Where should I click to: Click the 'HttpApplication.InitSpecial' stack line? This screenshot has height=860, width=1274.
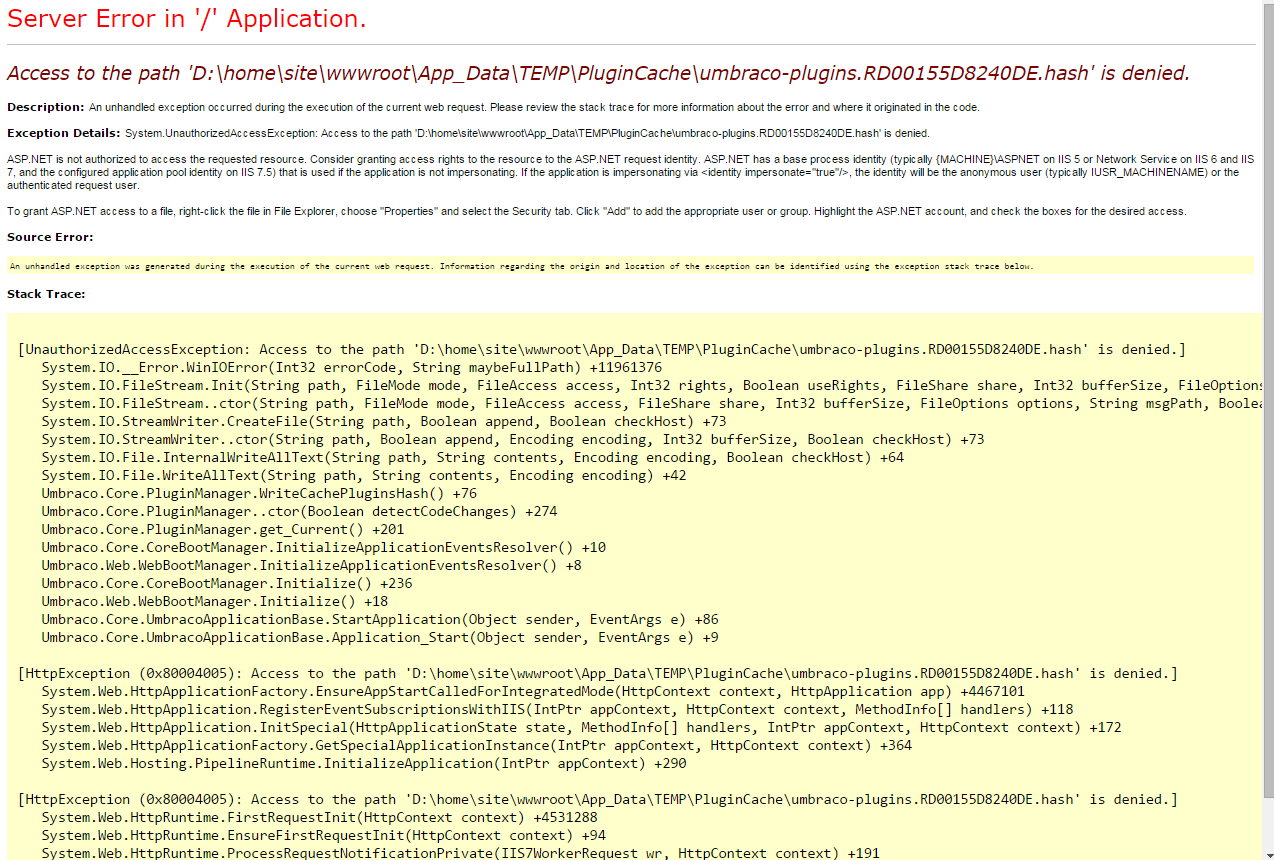(581, 727)
